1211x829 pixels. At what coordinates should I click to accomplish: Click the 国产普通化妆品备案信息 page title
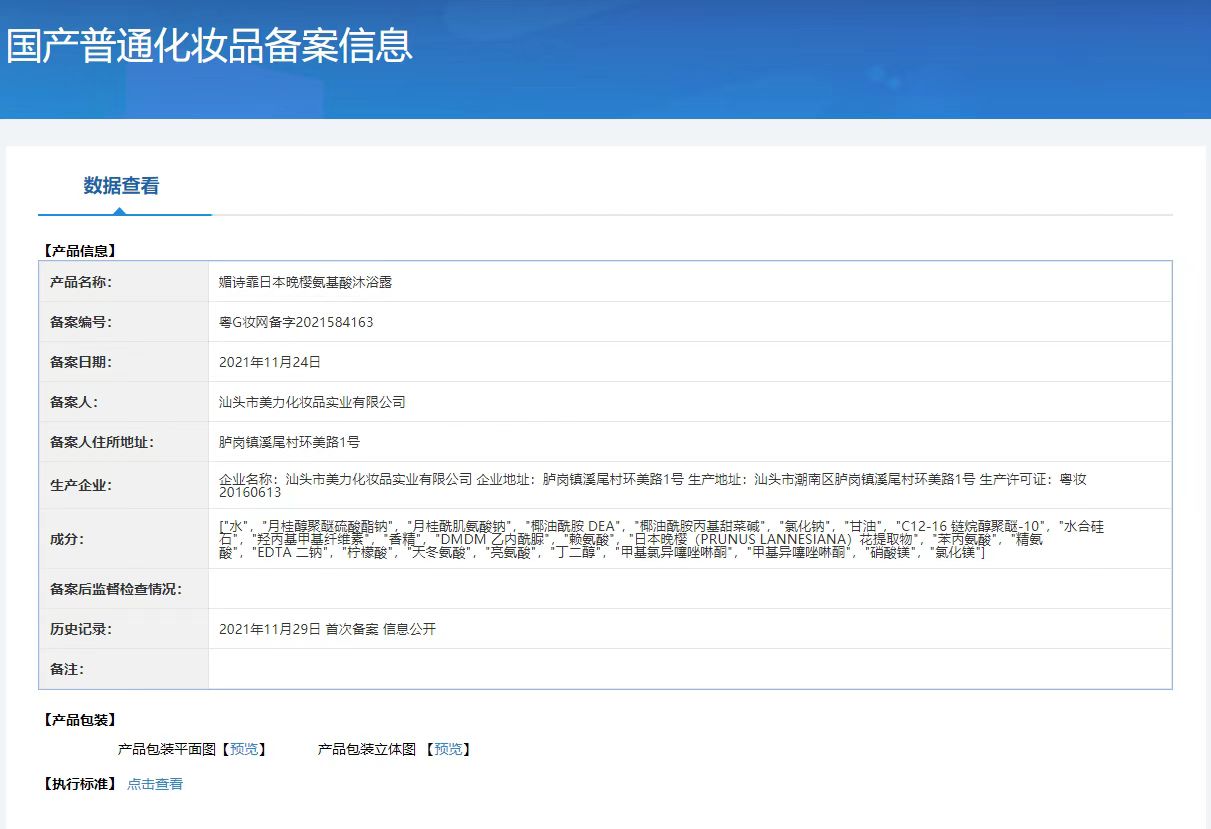click(209, 47)
